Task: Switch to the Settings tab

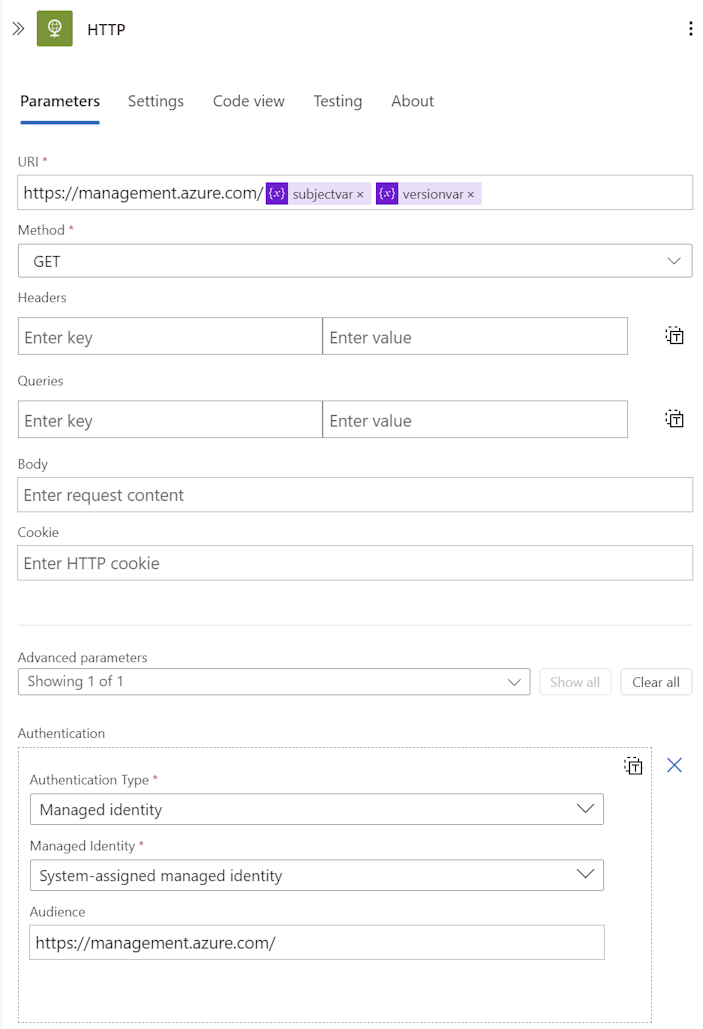Action: point(156,101)
